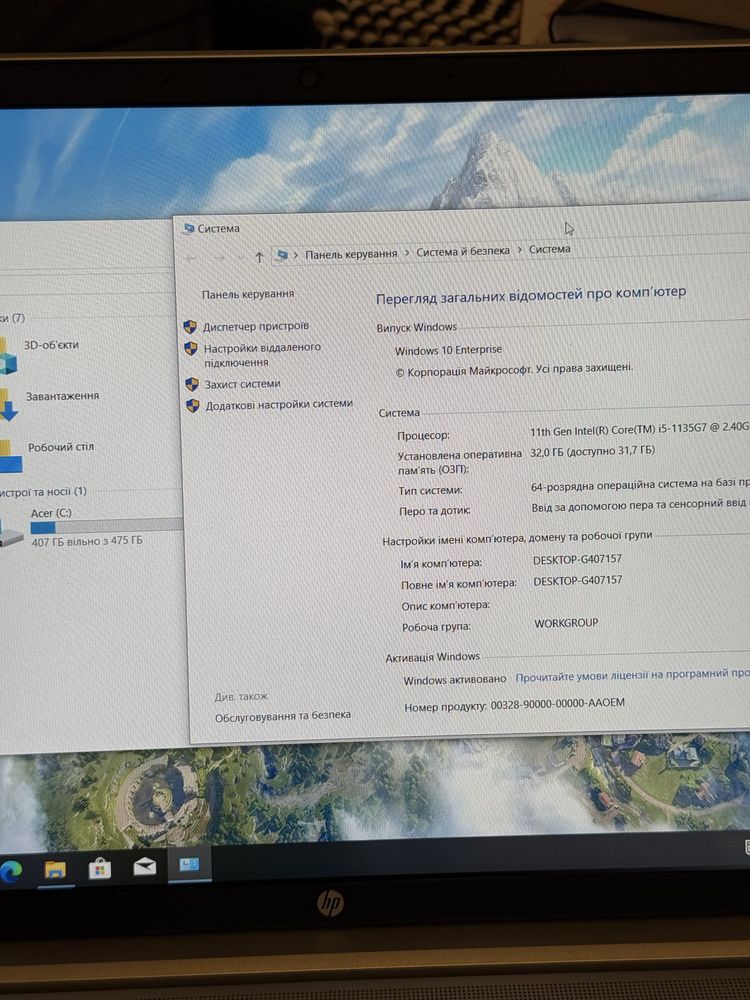Click computer name value beside Ім'я комп'ютера

coord(577,559)
